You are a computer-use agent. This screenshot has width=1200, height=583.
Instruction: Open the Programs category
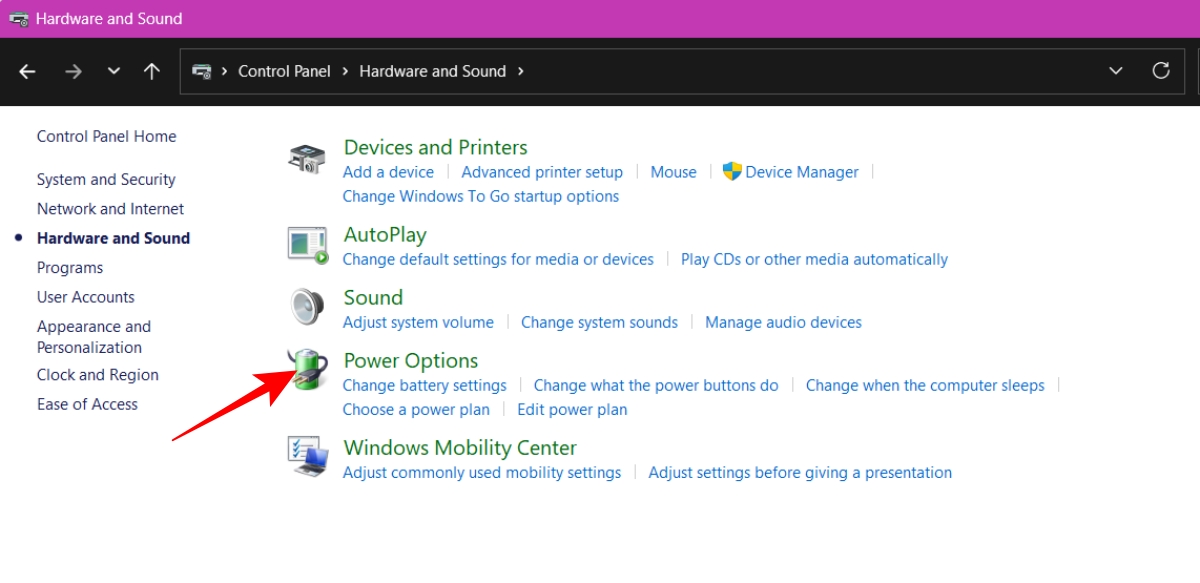(x=70, y=268)
